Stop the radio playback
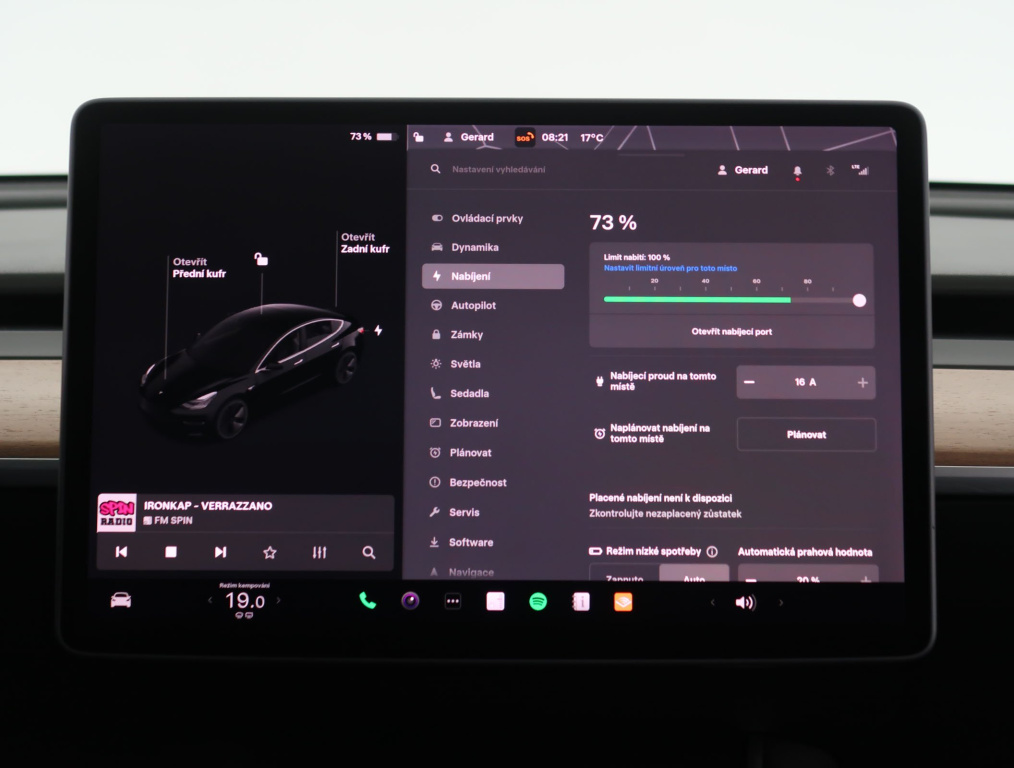This screenshot has height=768, width=1014. [171, 551]
